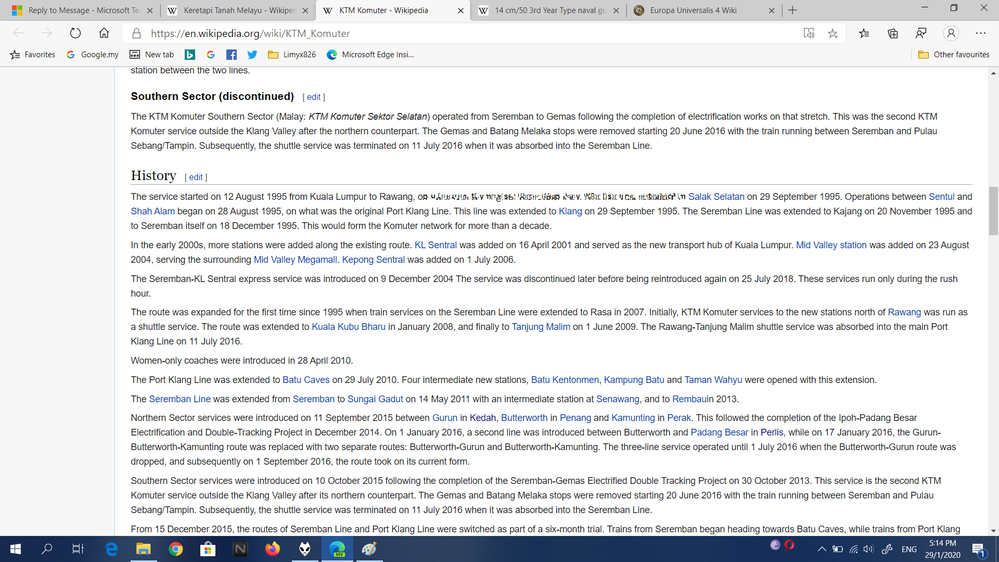Switch to Keretapi Tanah Melayu tab
The width and height of the screenshot is (999, 562).
(x=236, y=10)
